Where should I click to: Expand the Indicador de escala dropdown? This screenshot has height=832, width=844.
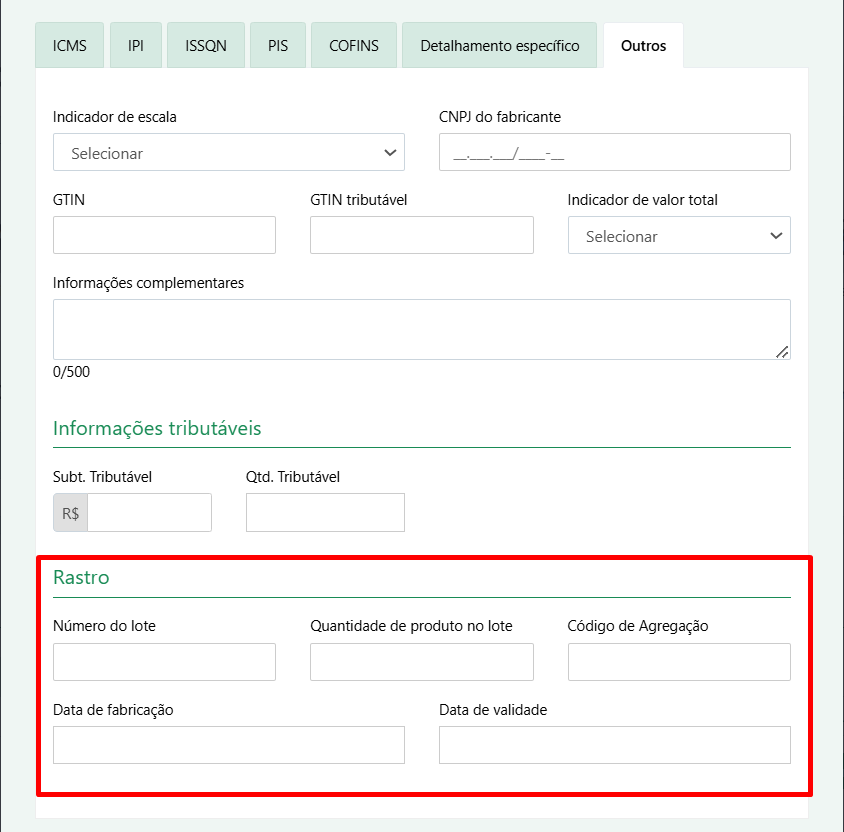click(x=229, y=152)
